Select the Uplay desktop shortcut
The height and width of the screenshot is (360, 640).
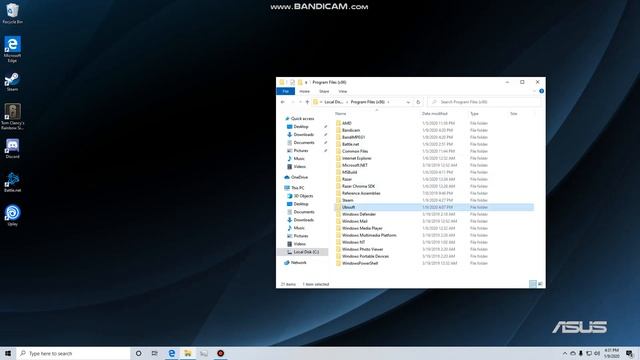12,216
